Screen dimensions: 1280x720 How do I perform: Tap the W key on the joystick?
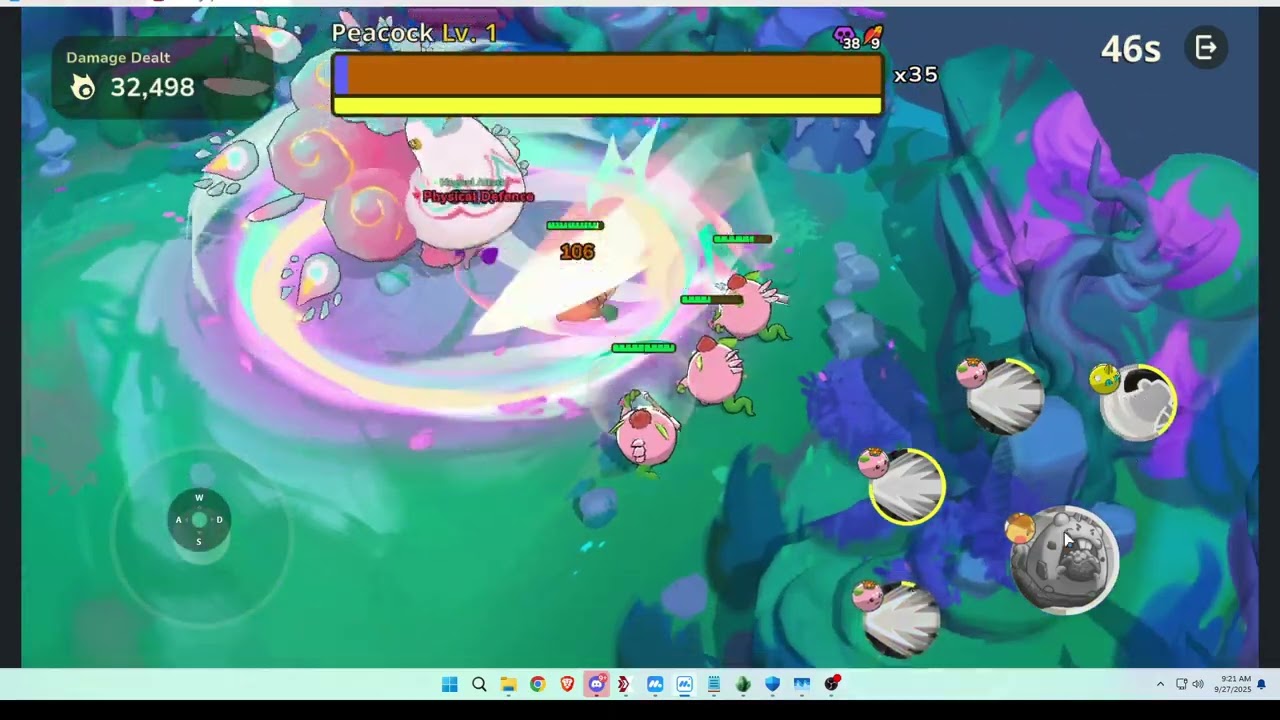click(x=199, y=498)
